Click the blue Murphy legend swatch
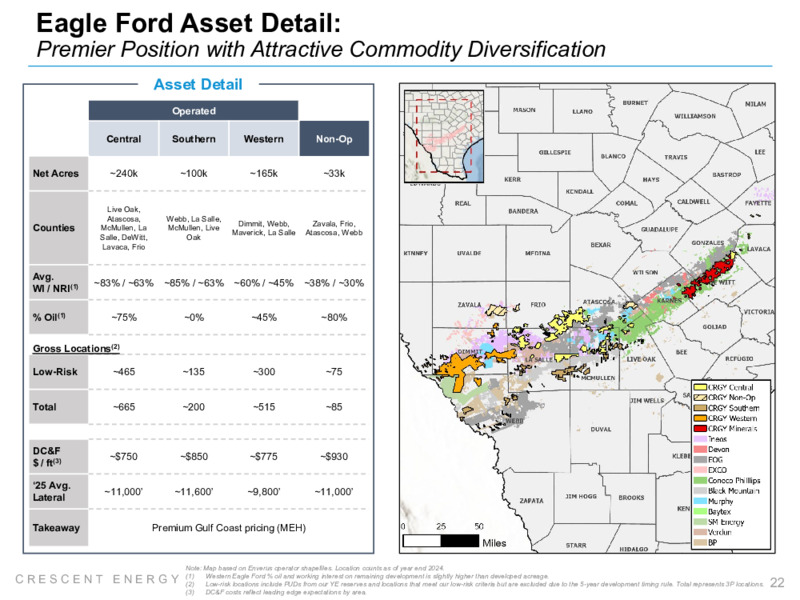Screen dimensions: 800x600 coord(700,501)
